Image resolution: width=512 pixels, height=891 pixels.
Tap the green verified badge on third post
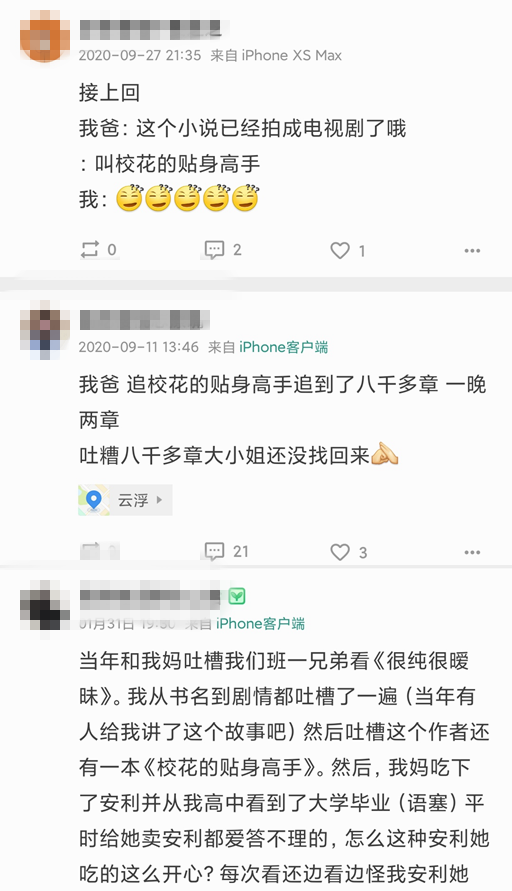click(237, 596)
